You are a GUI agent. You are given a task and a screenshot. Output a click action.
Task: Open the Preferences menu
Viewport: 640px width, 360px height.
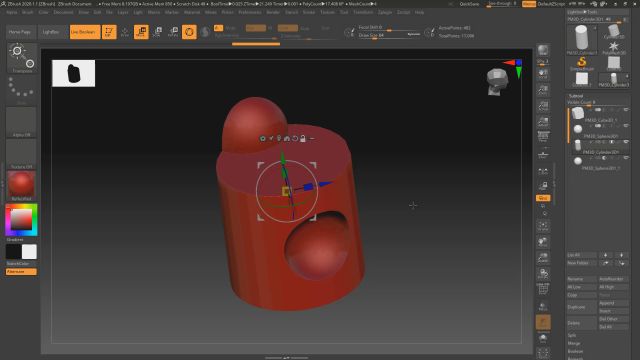pyautogui.click(x=250, y=12)
